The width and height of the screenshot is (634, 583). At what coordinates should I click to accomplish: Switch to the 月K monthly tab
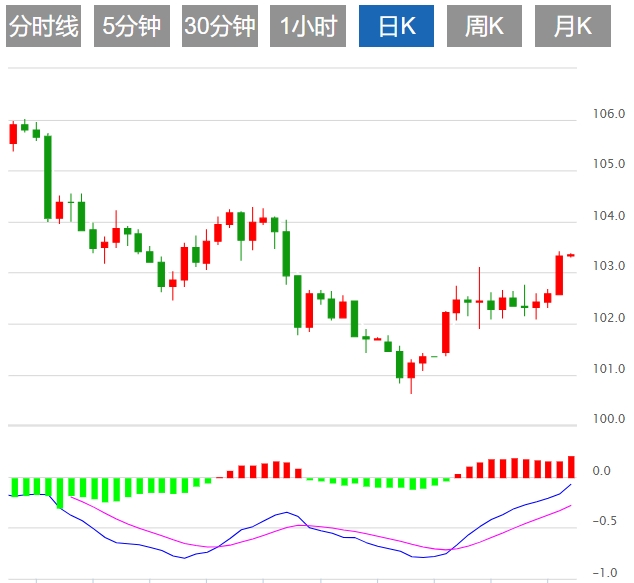pyautogui.click(x=573, y=26)
